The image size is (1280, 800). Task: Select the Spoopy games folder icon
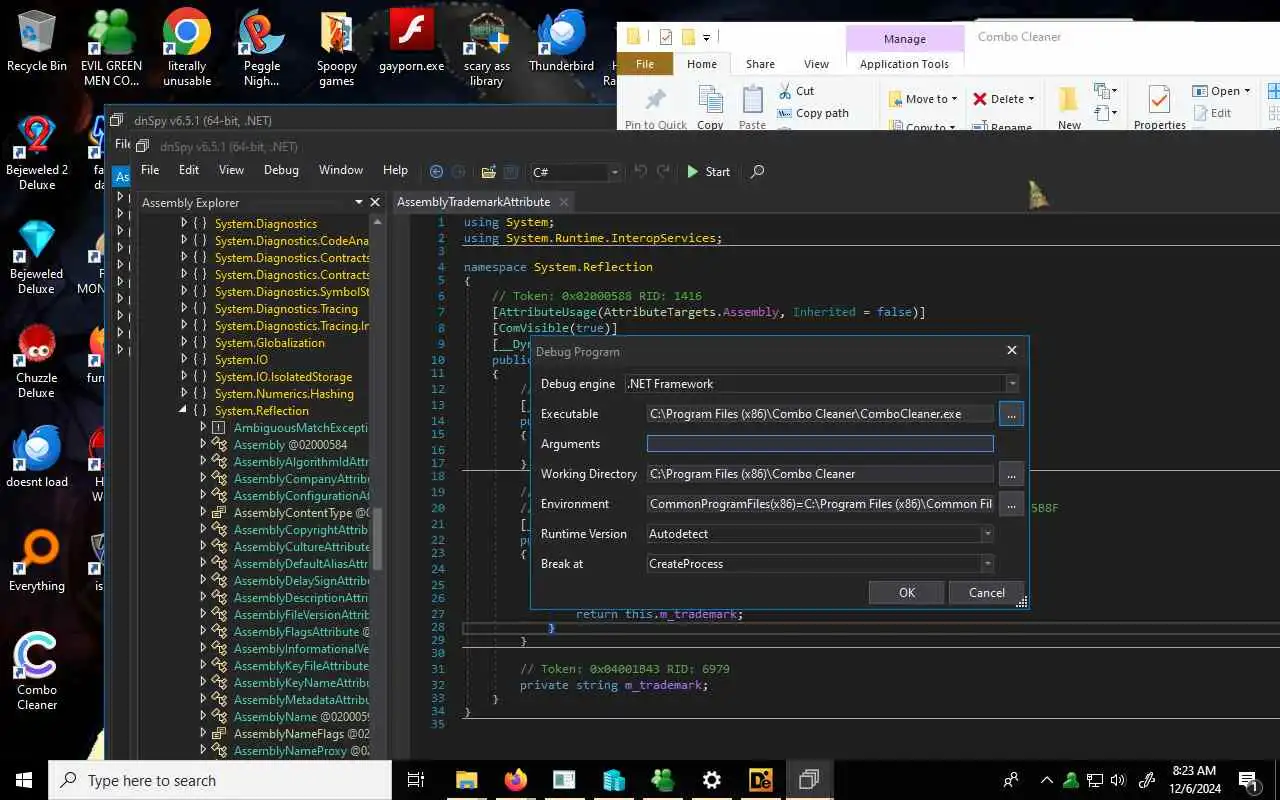[337, 48]
